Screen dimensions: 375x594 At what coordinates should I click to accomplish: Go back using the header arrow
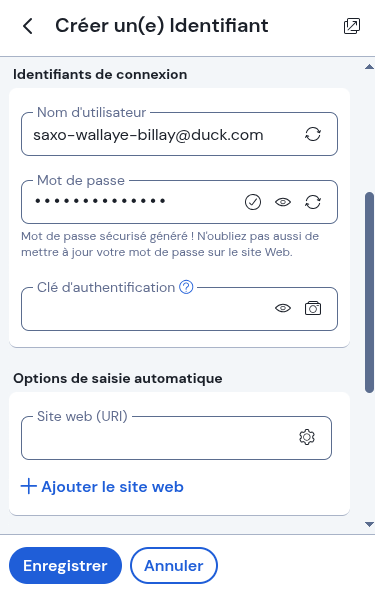pos(28,26)
